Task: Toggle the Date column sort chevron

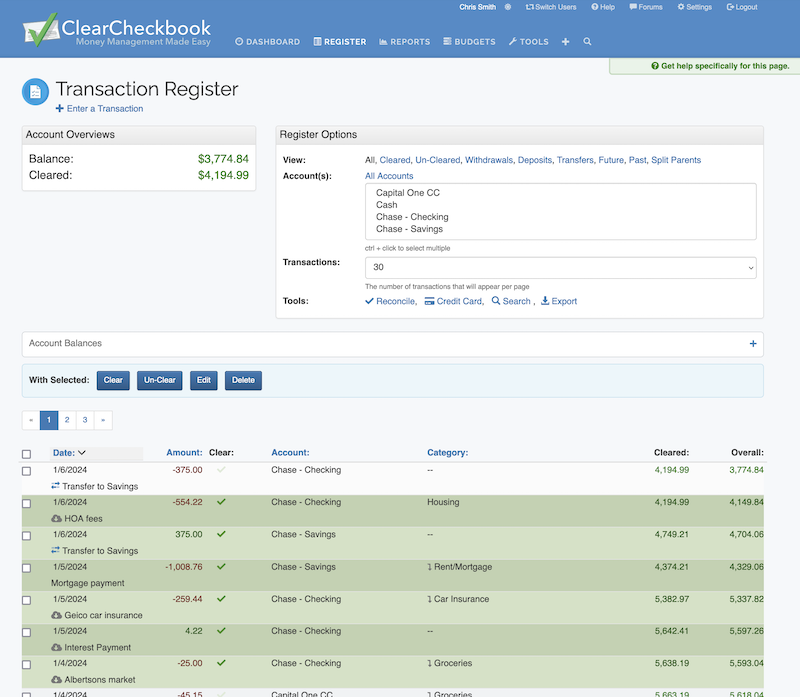Action: [80, 452]
